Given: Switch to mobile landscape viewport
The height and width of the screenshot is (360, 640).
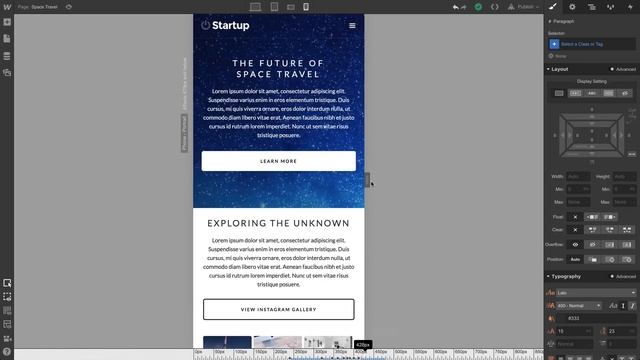Looking at the screenshot, I should [x=291, y=7].
